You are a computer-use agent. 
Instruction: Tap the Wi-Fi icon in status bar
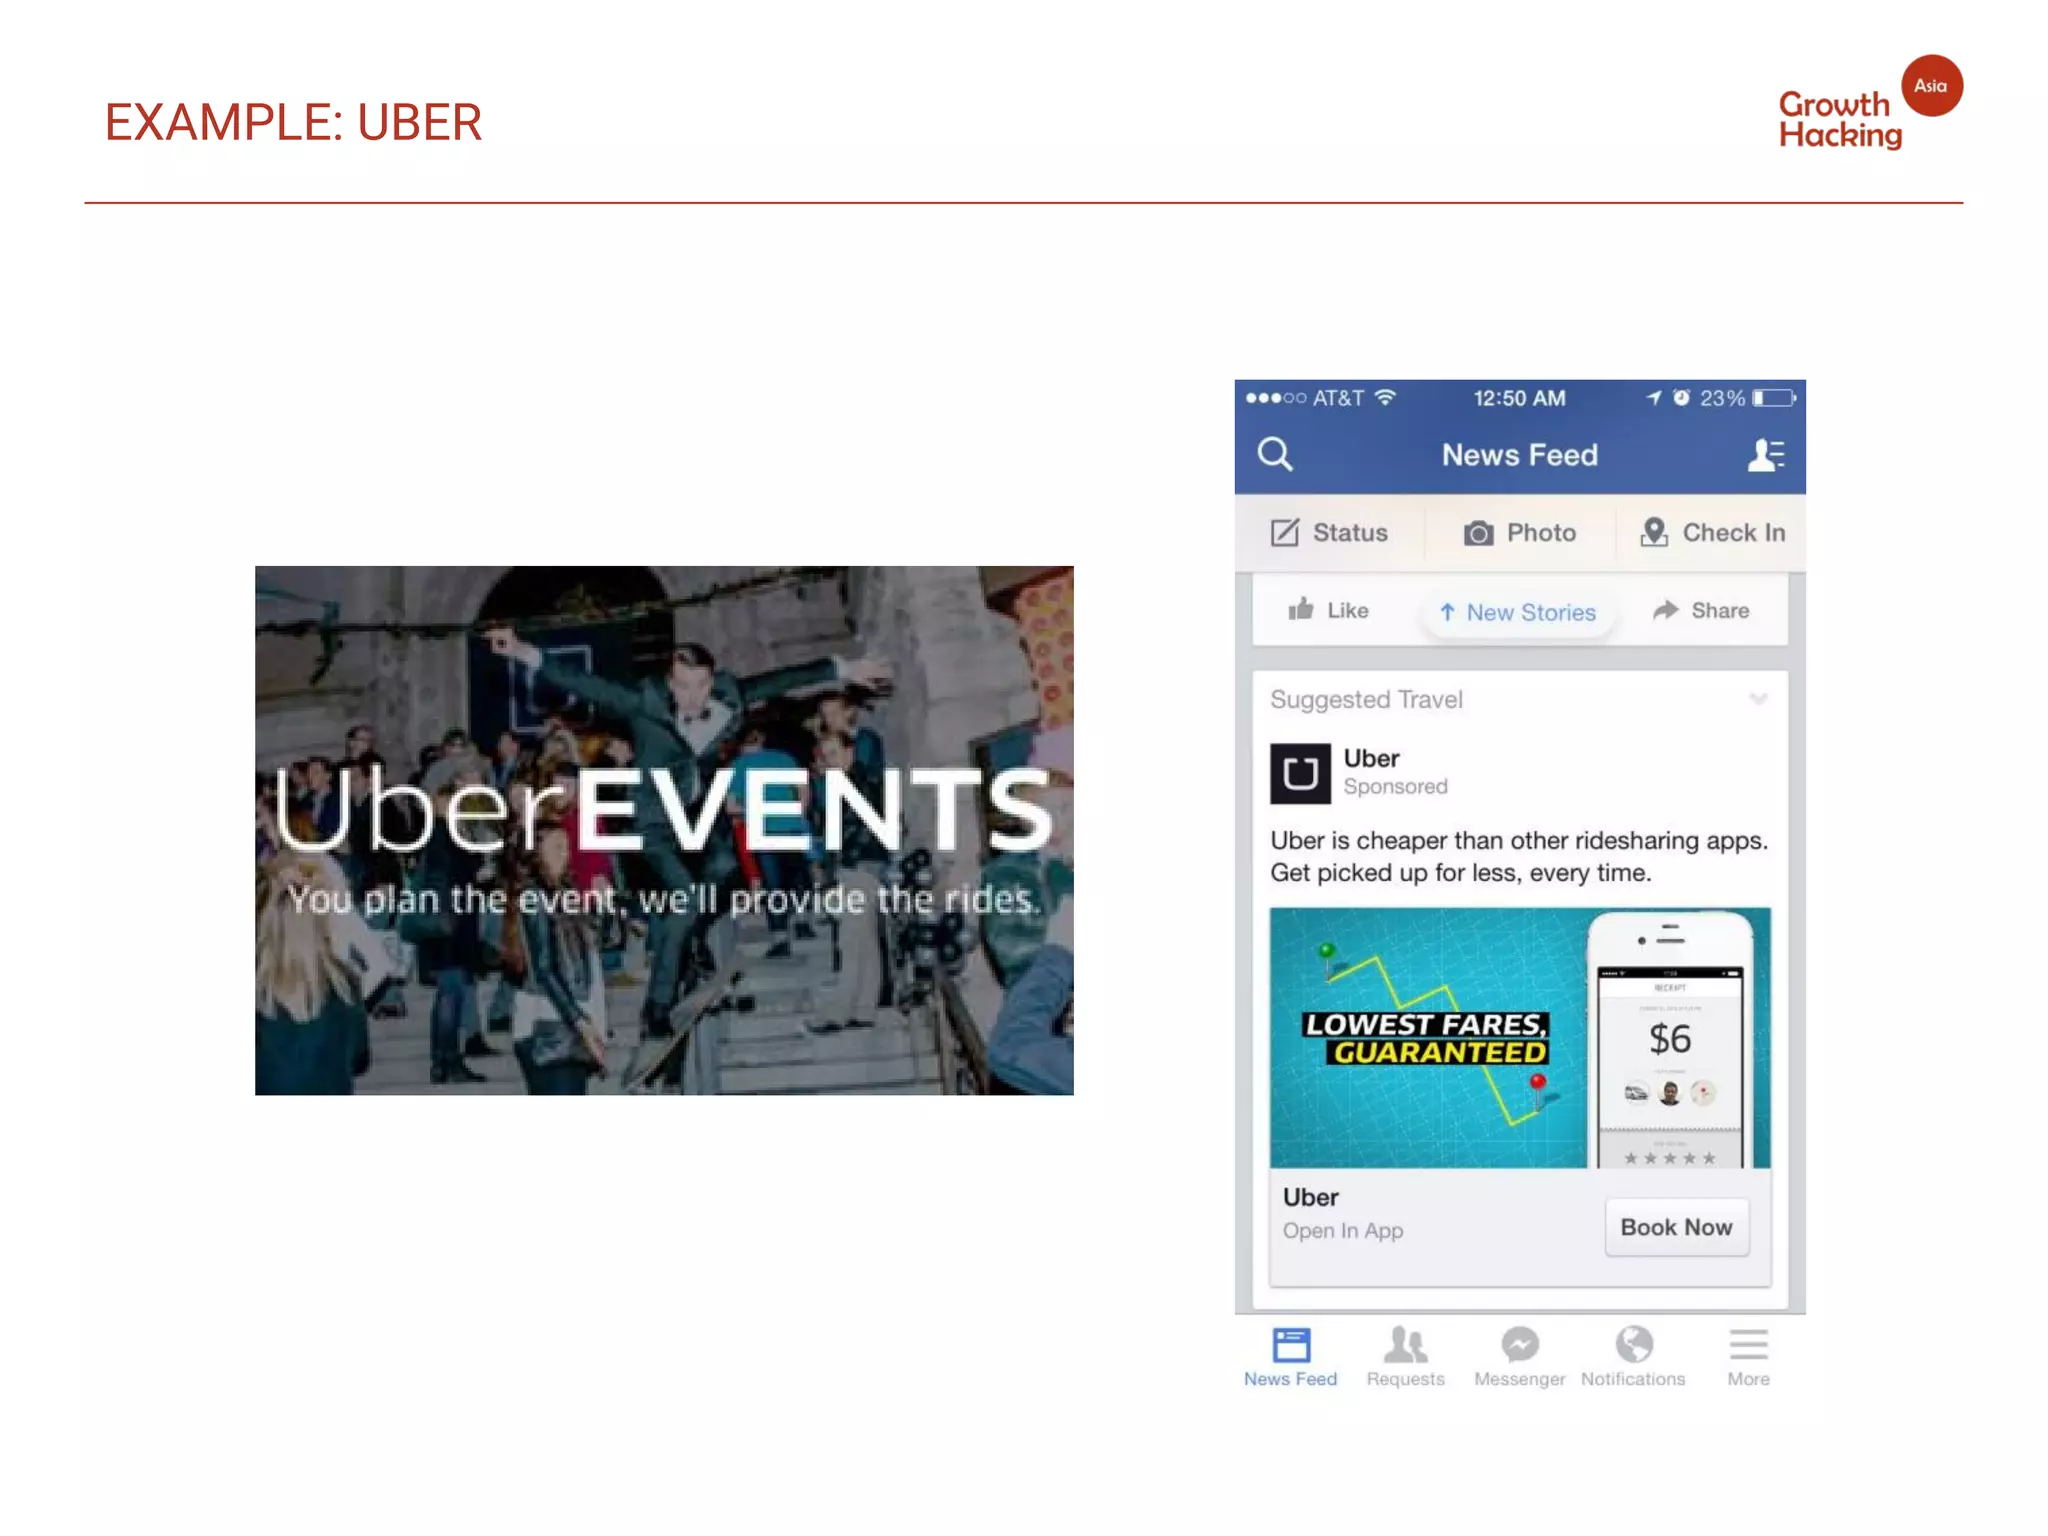tap(1385, 397)
